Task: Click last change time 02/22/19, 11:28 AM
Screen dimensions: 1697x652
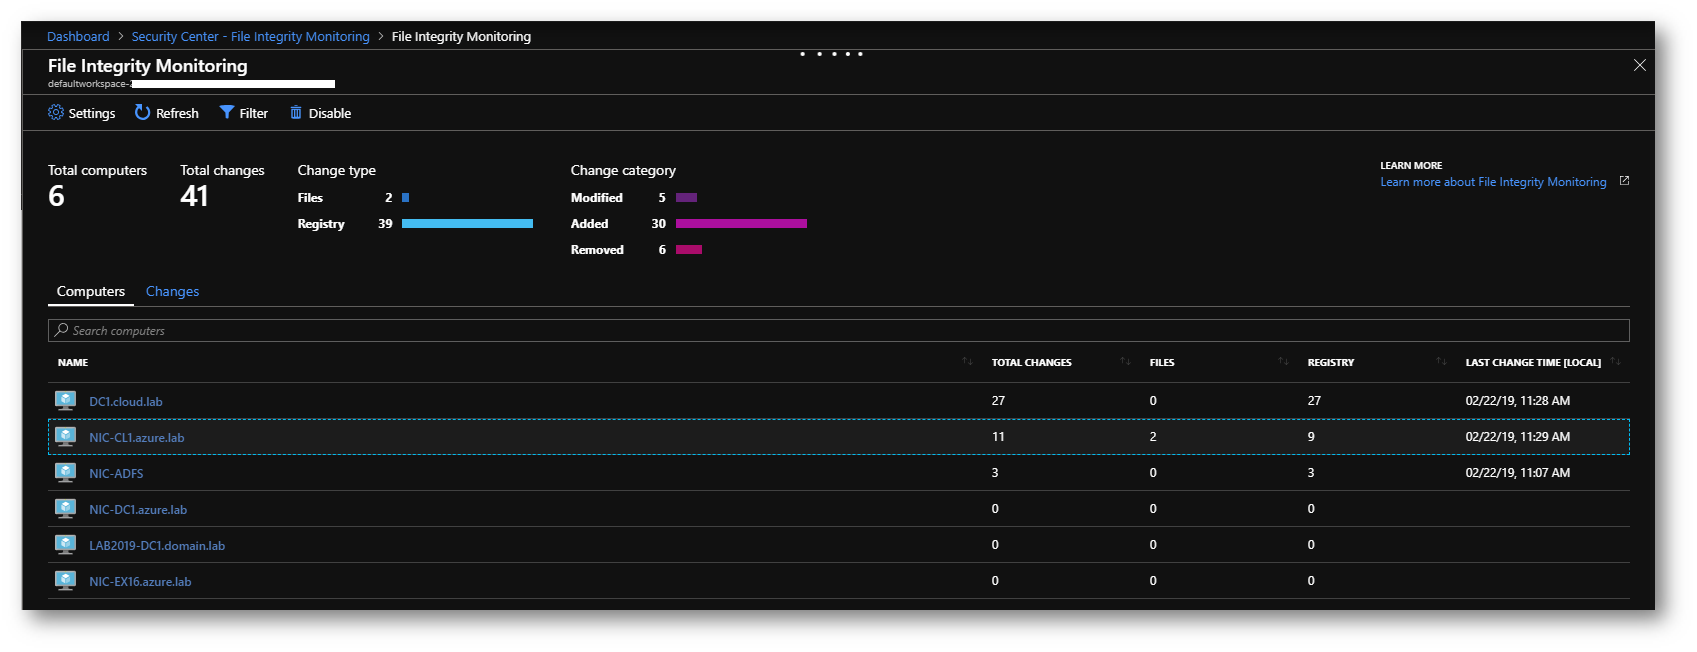Action: click(x=1517, y=401)
